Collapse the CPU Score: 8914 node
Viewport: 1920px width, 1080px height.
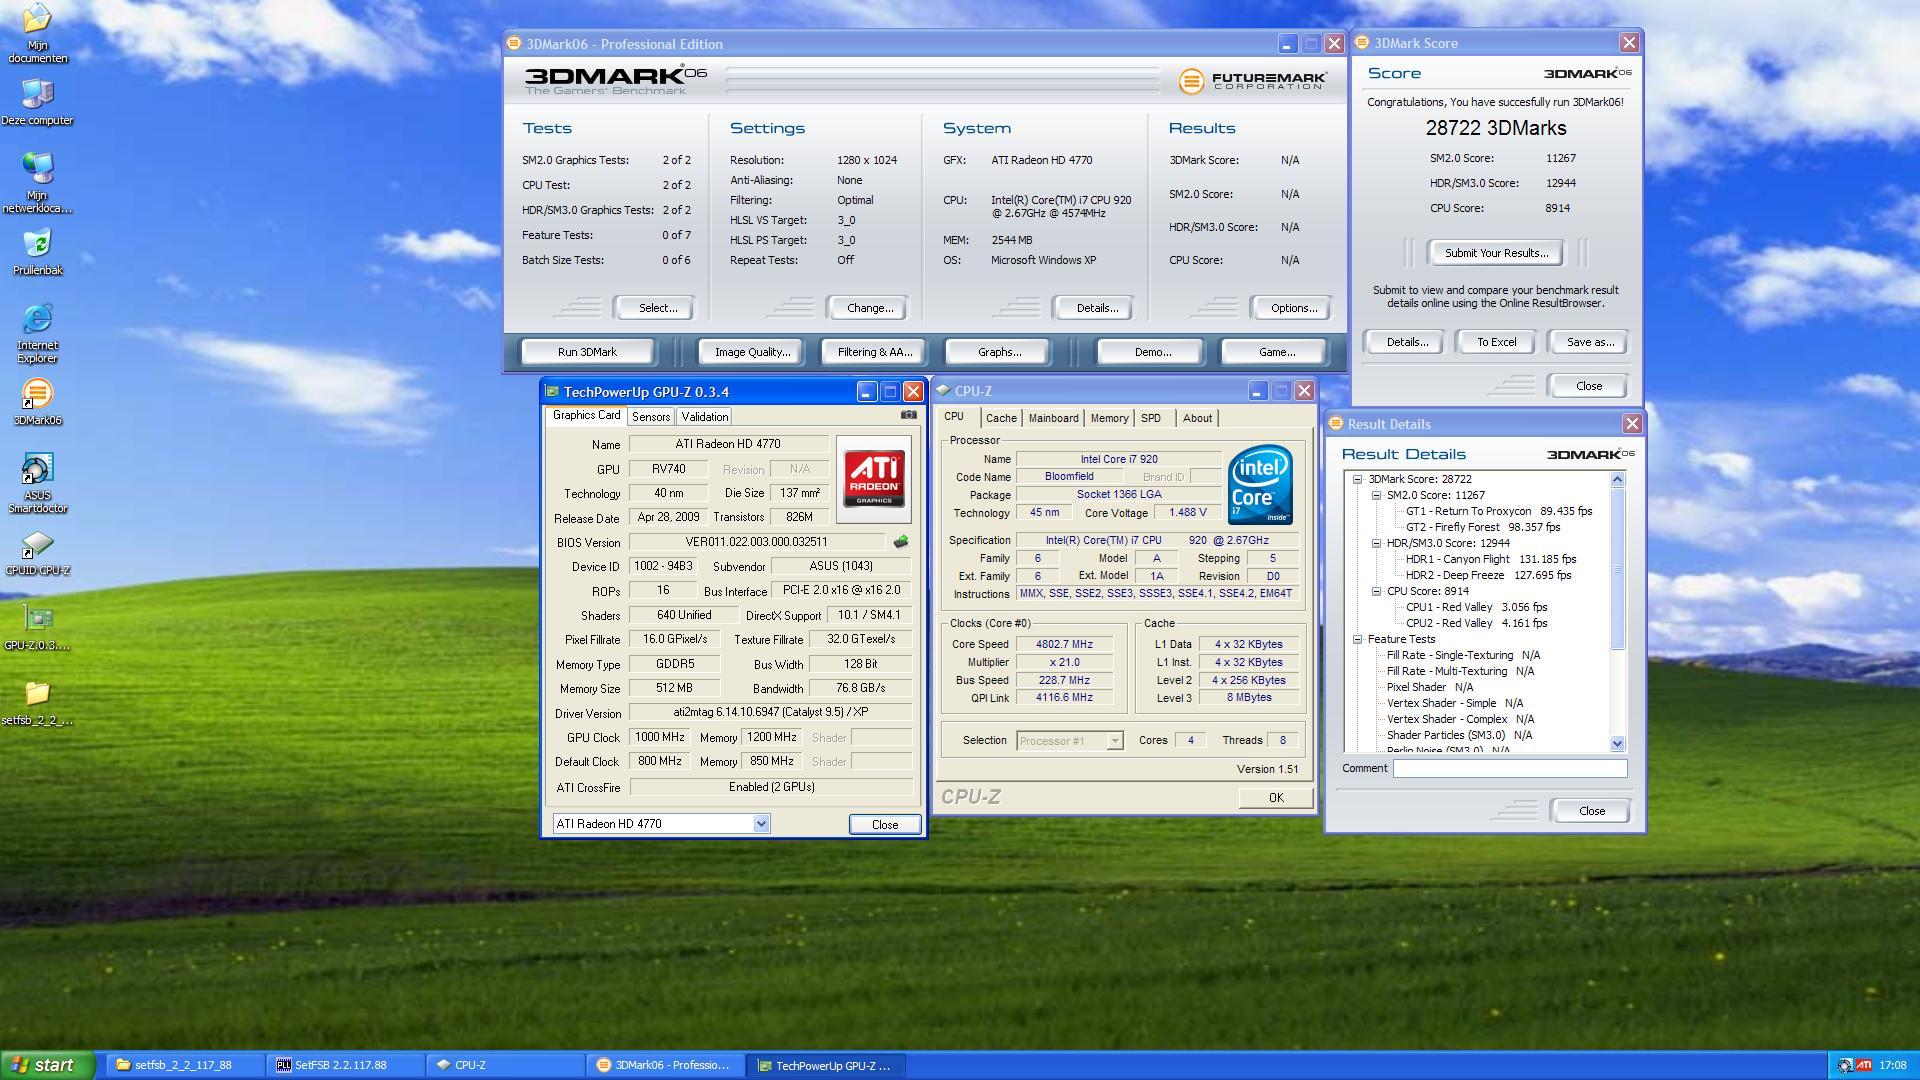pos(1377,591)
